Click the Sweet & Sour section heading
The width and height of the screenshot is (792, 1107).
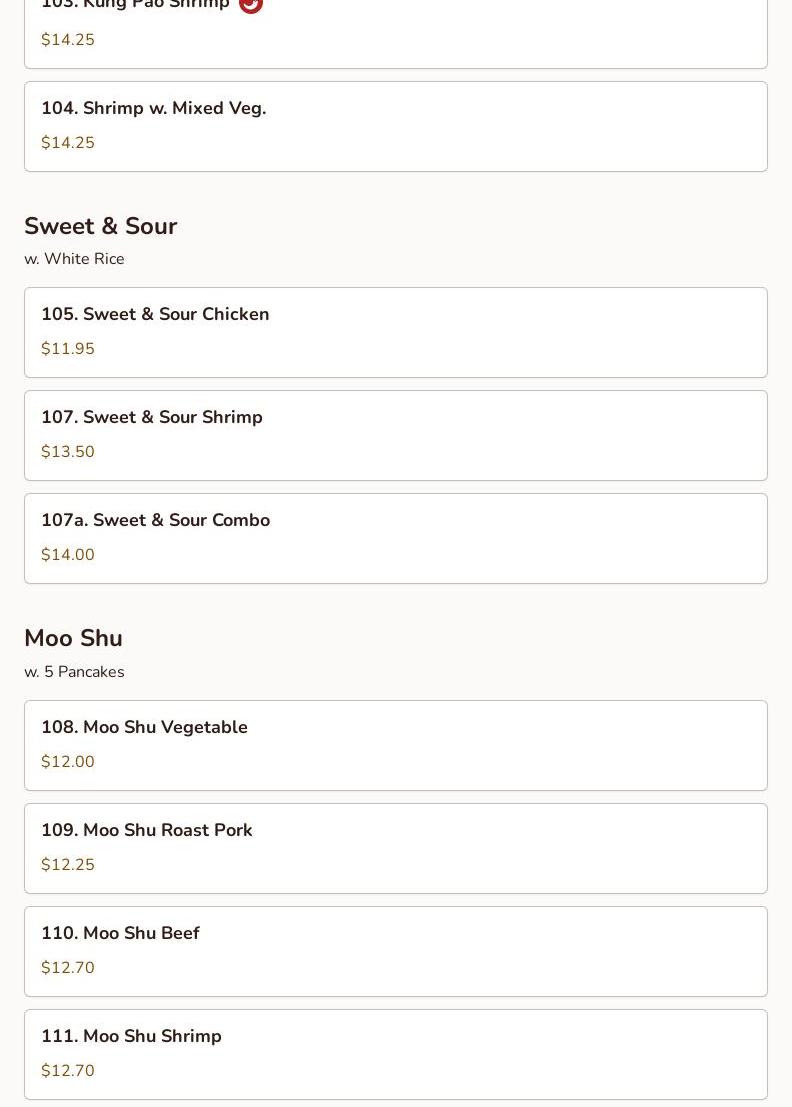tap(100, 226)
